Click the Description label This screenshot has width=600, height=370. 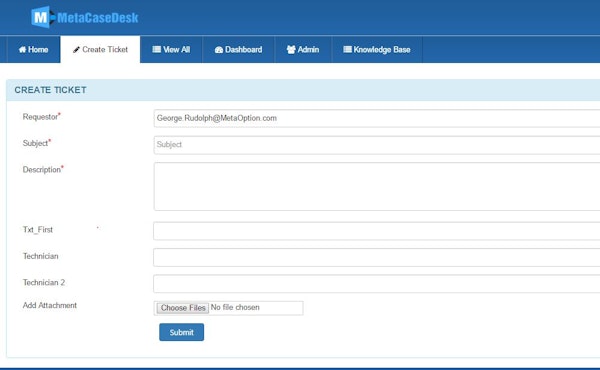click(42, 170)
